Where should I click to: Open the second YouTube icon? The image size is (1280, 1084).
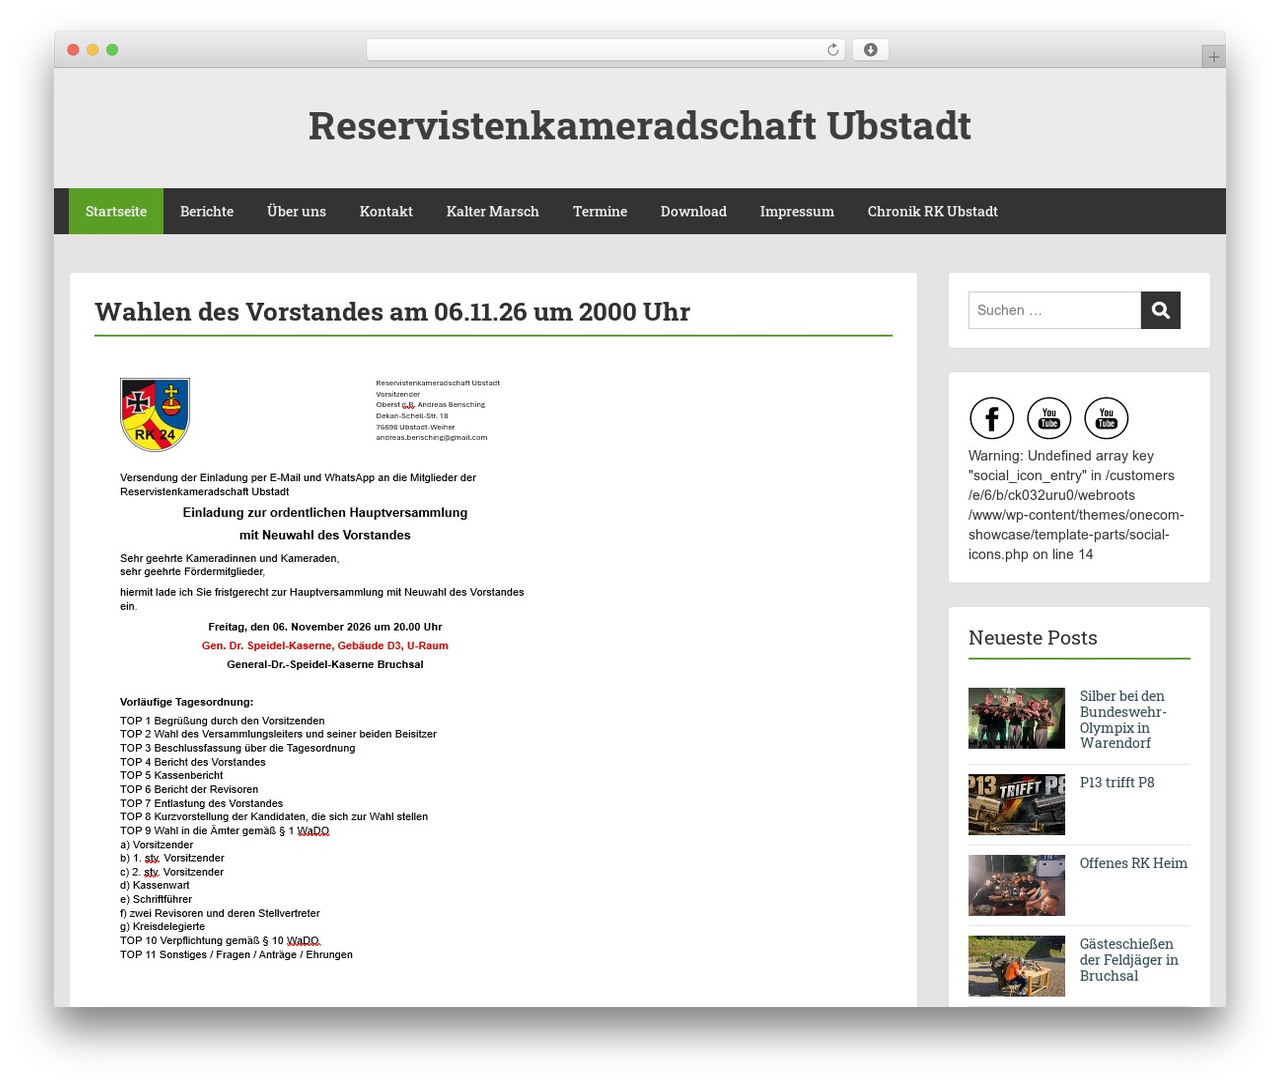click(1106, 418)
